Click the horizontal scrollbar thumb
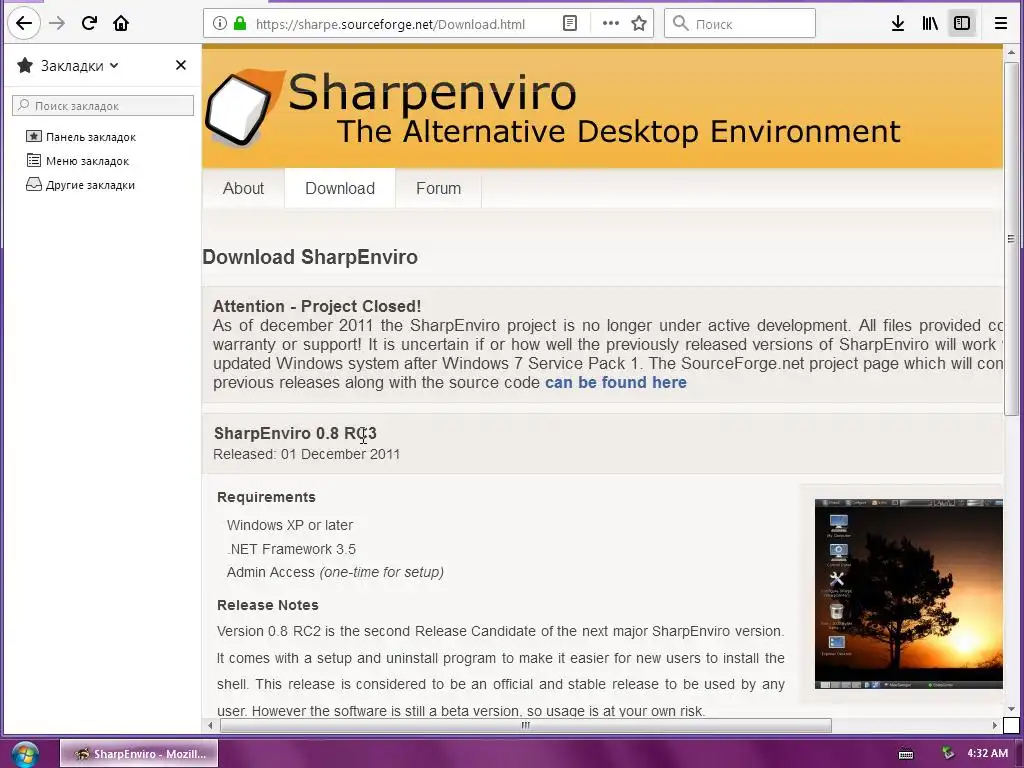 526,725
